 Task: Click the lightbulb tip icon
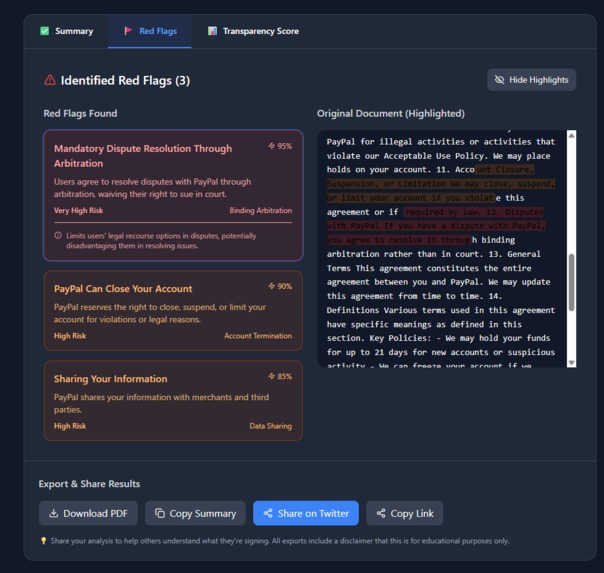[44, 541]
